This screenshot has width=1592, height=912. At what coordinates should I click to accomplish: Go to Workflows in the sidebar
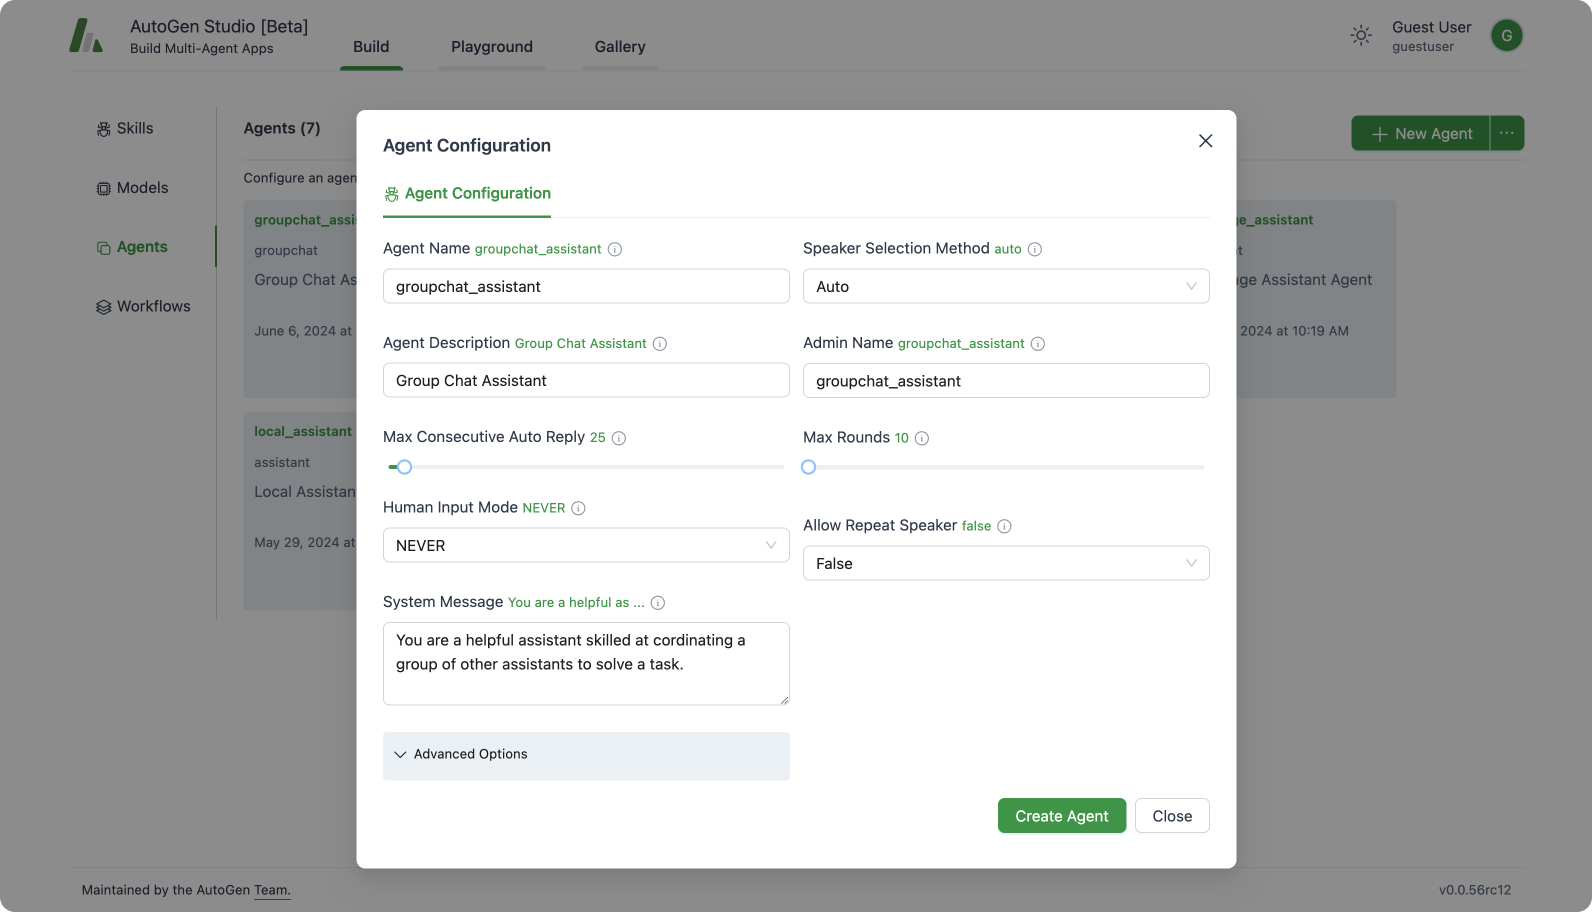(x=143, y=306)
